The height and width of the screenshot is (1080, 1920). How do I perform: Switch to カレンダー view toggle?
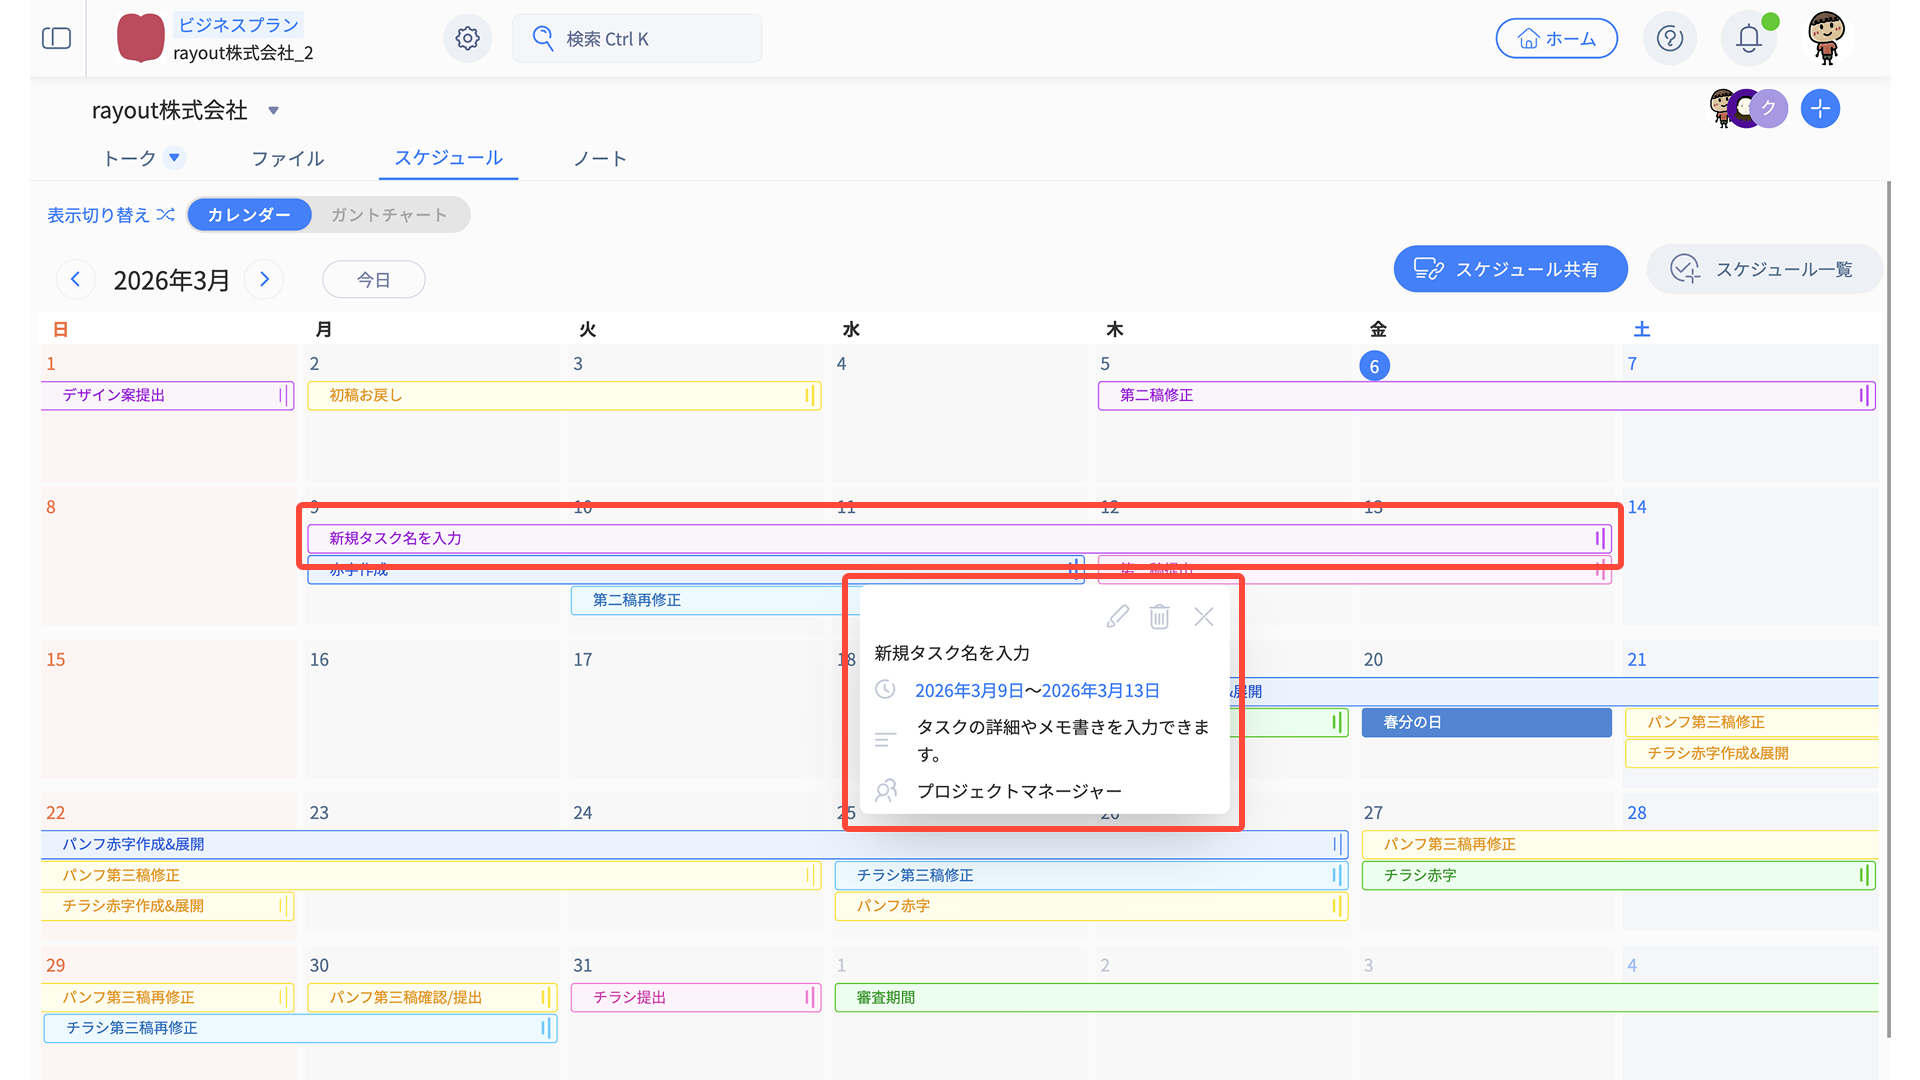[249, 215]
